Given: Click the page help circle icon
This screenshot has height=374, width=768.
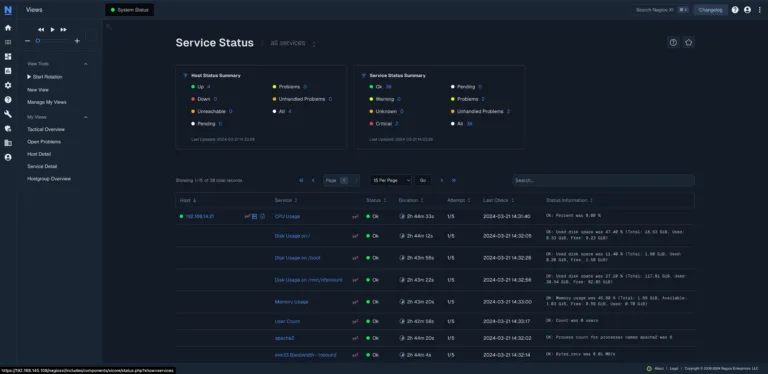Looking at the screenshot, I should coord(673,43).
